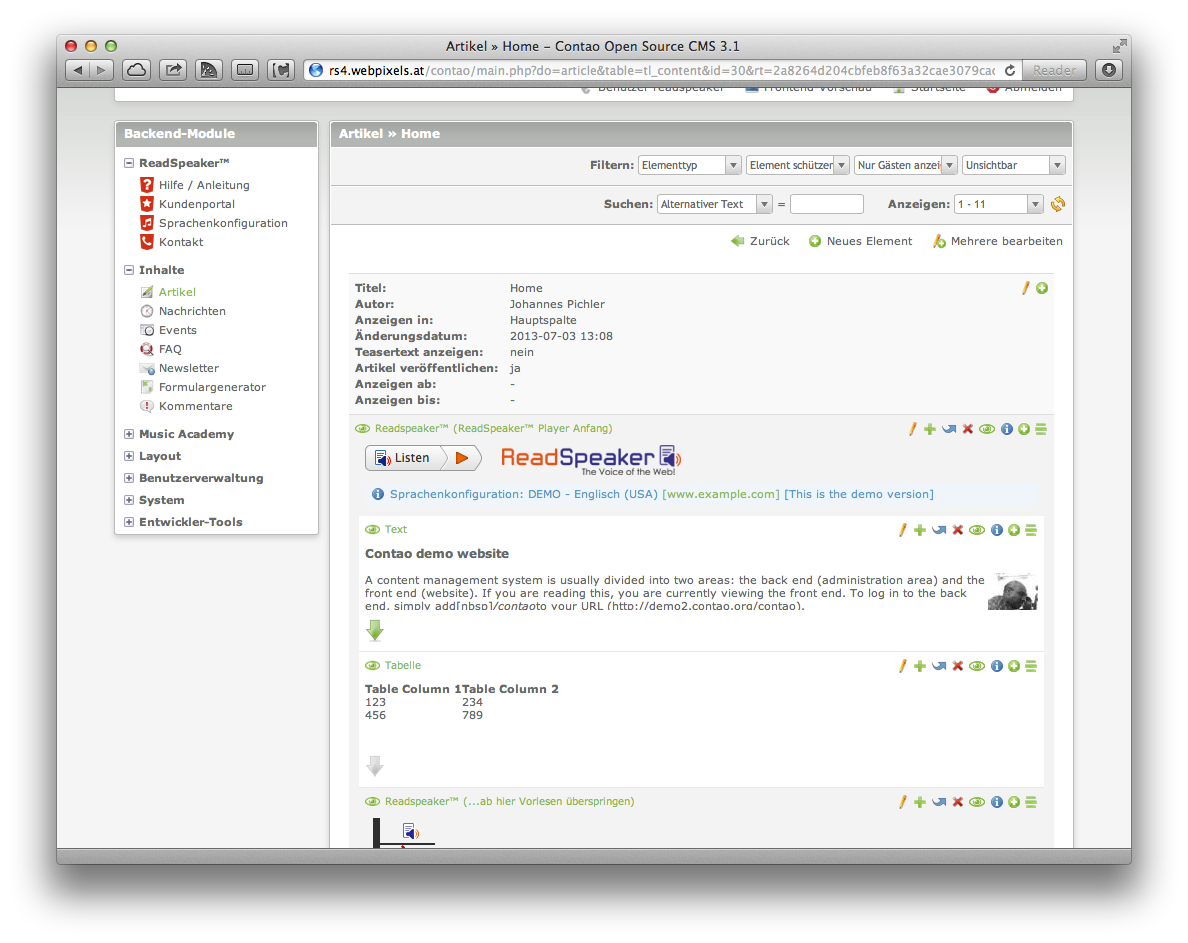Toggle visibility of Readspeaker Player Anfang element
Screen dimensions: 1188x943
[x=986, y=429]
